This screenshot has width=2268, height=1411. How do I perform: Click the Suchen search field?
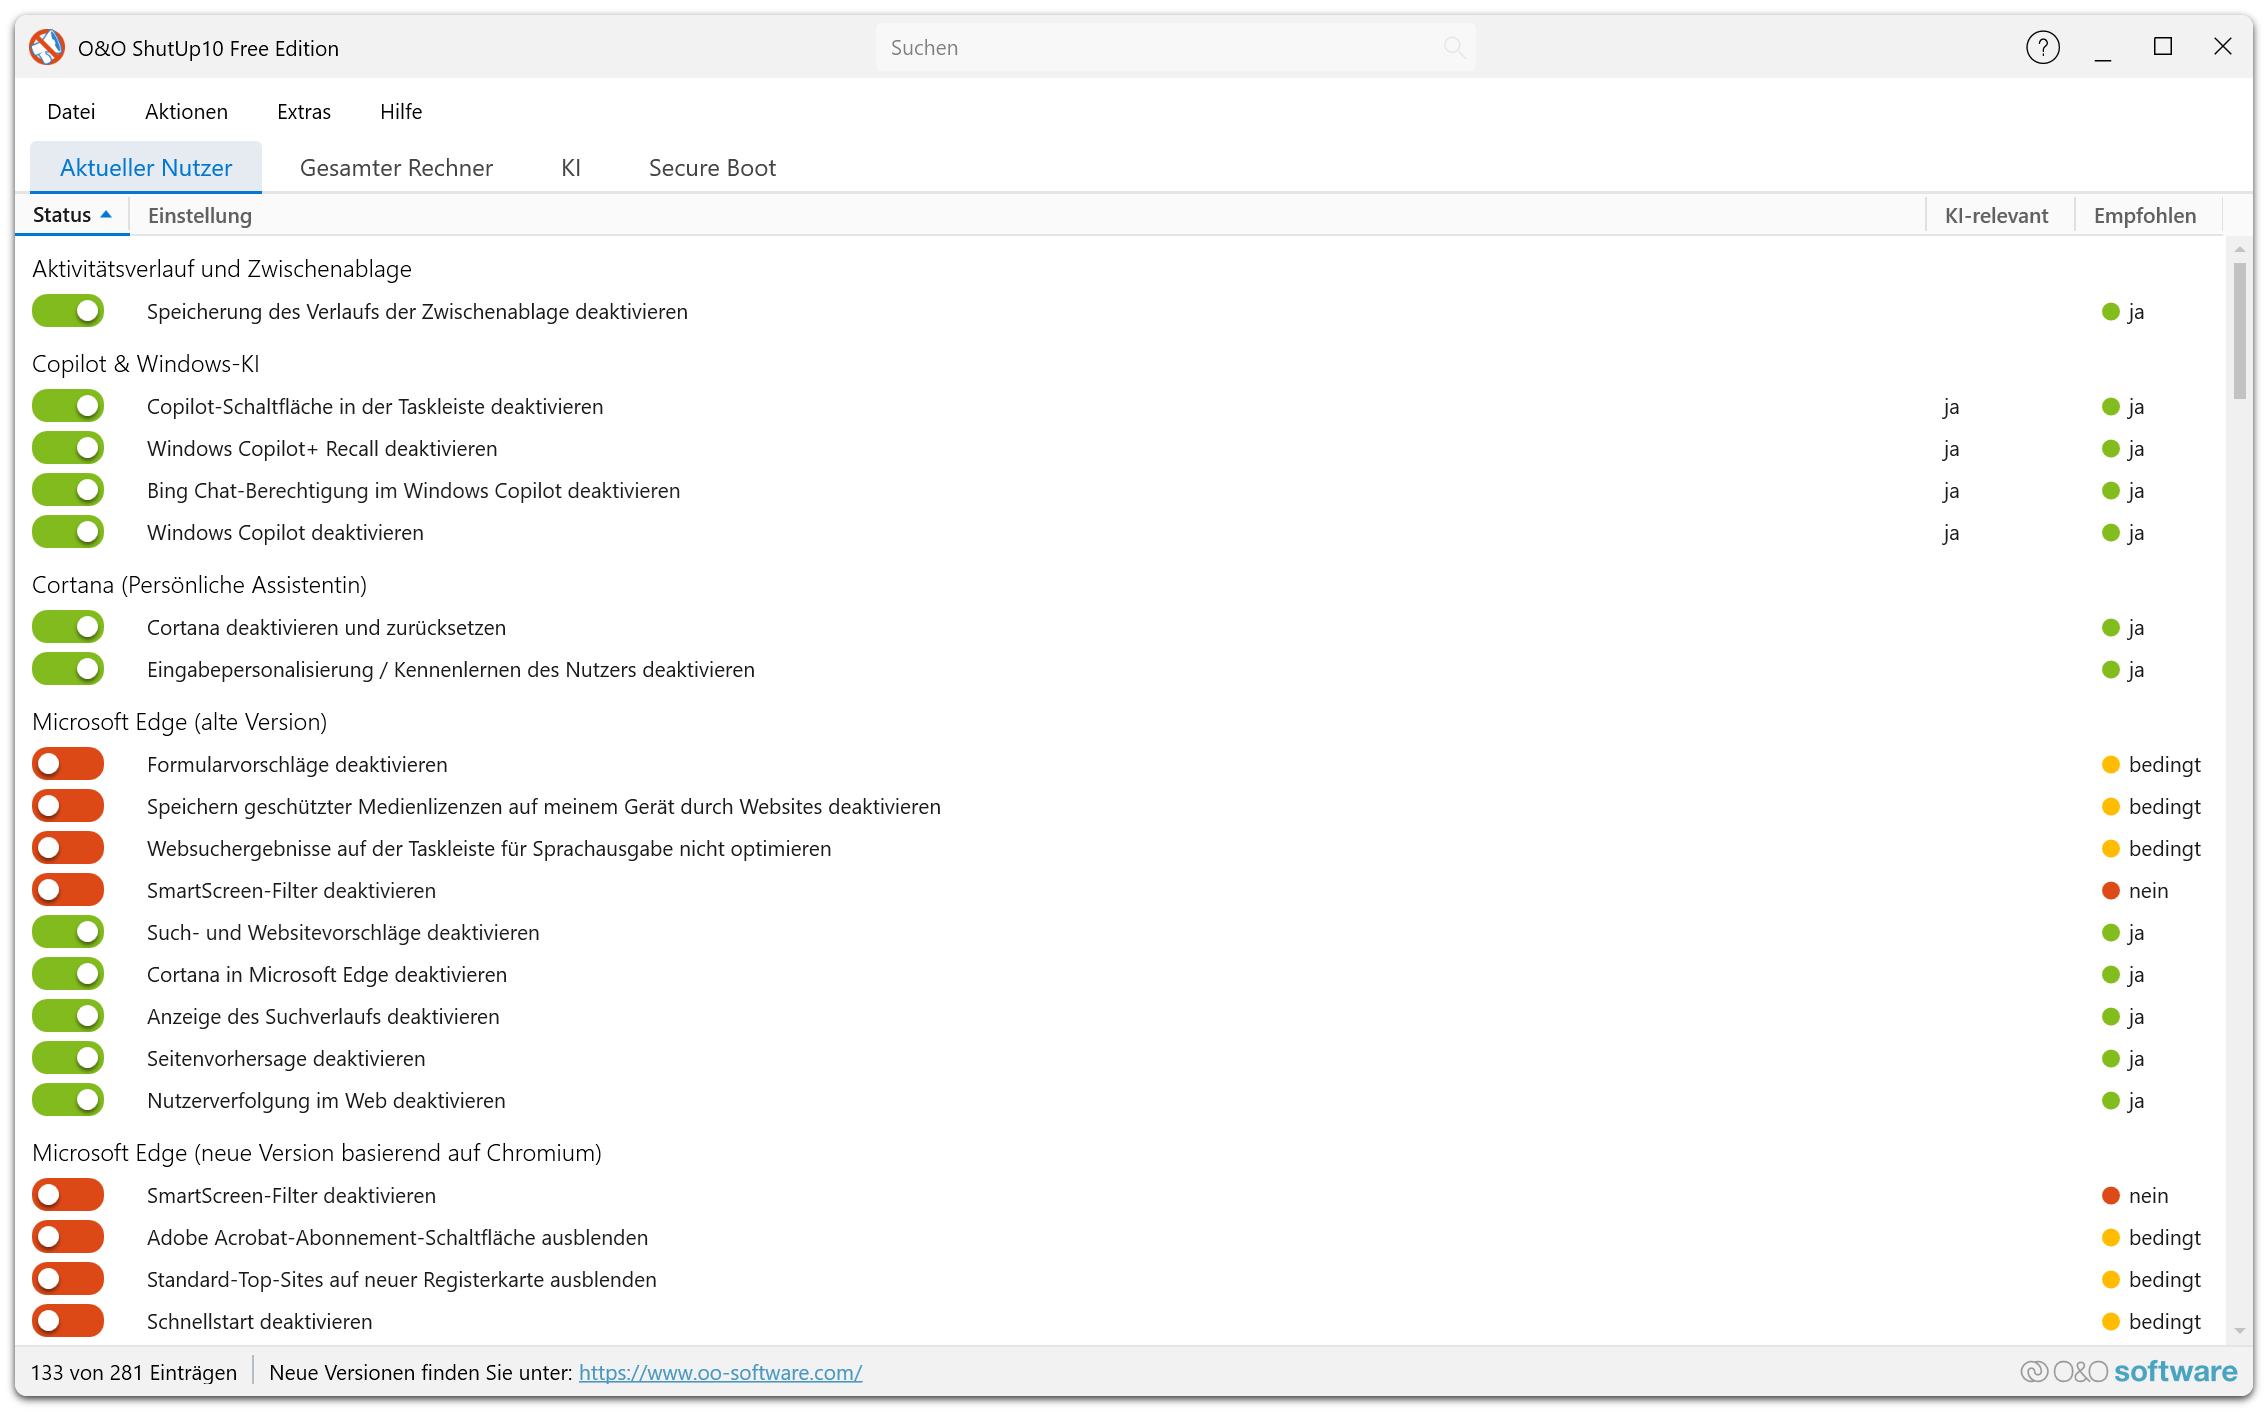(1175, 47)
